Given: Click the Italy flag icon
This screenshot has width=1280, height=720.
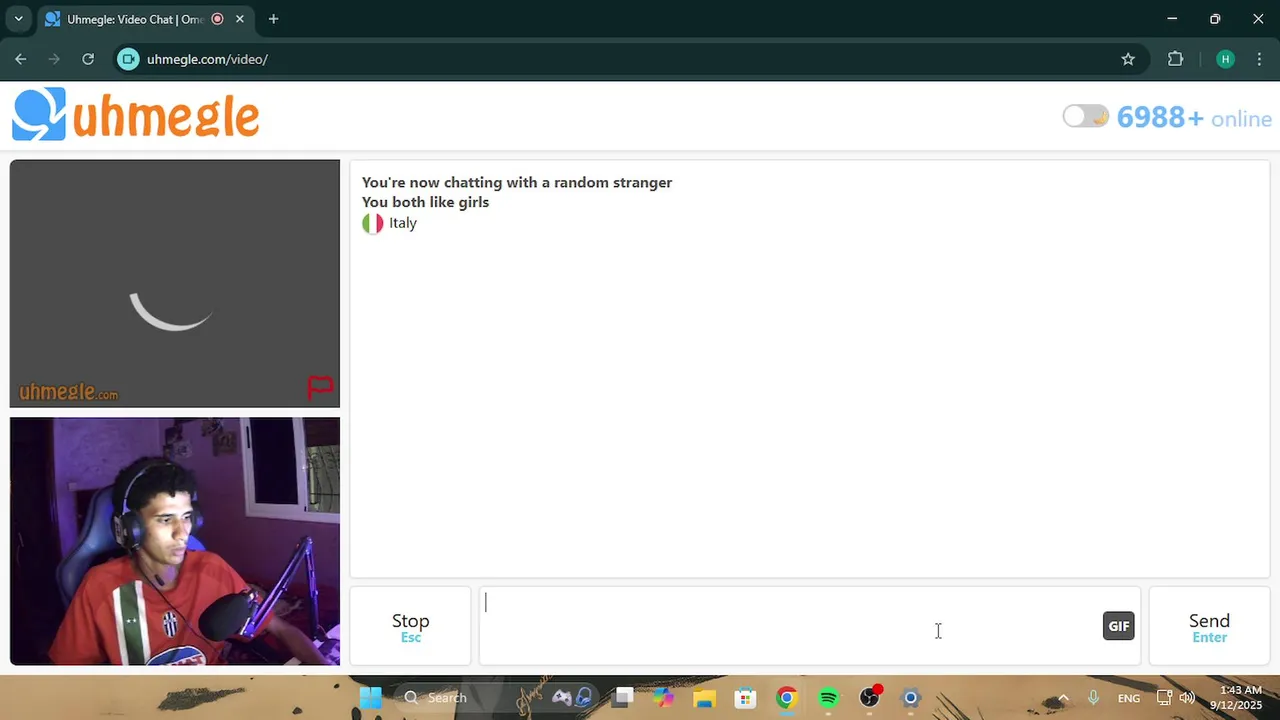Looking at the screenshot, I should 372,223.
